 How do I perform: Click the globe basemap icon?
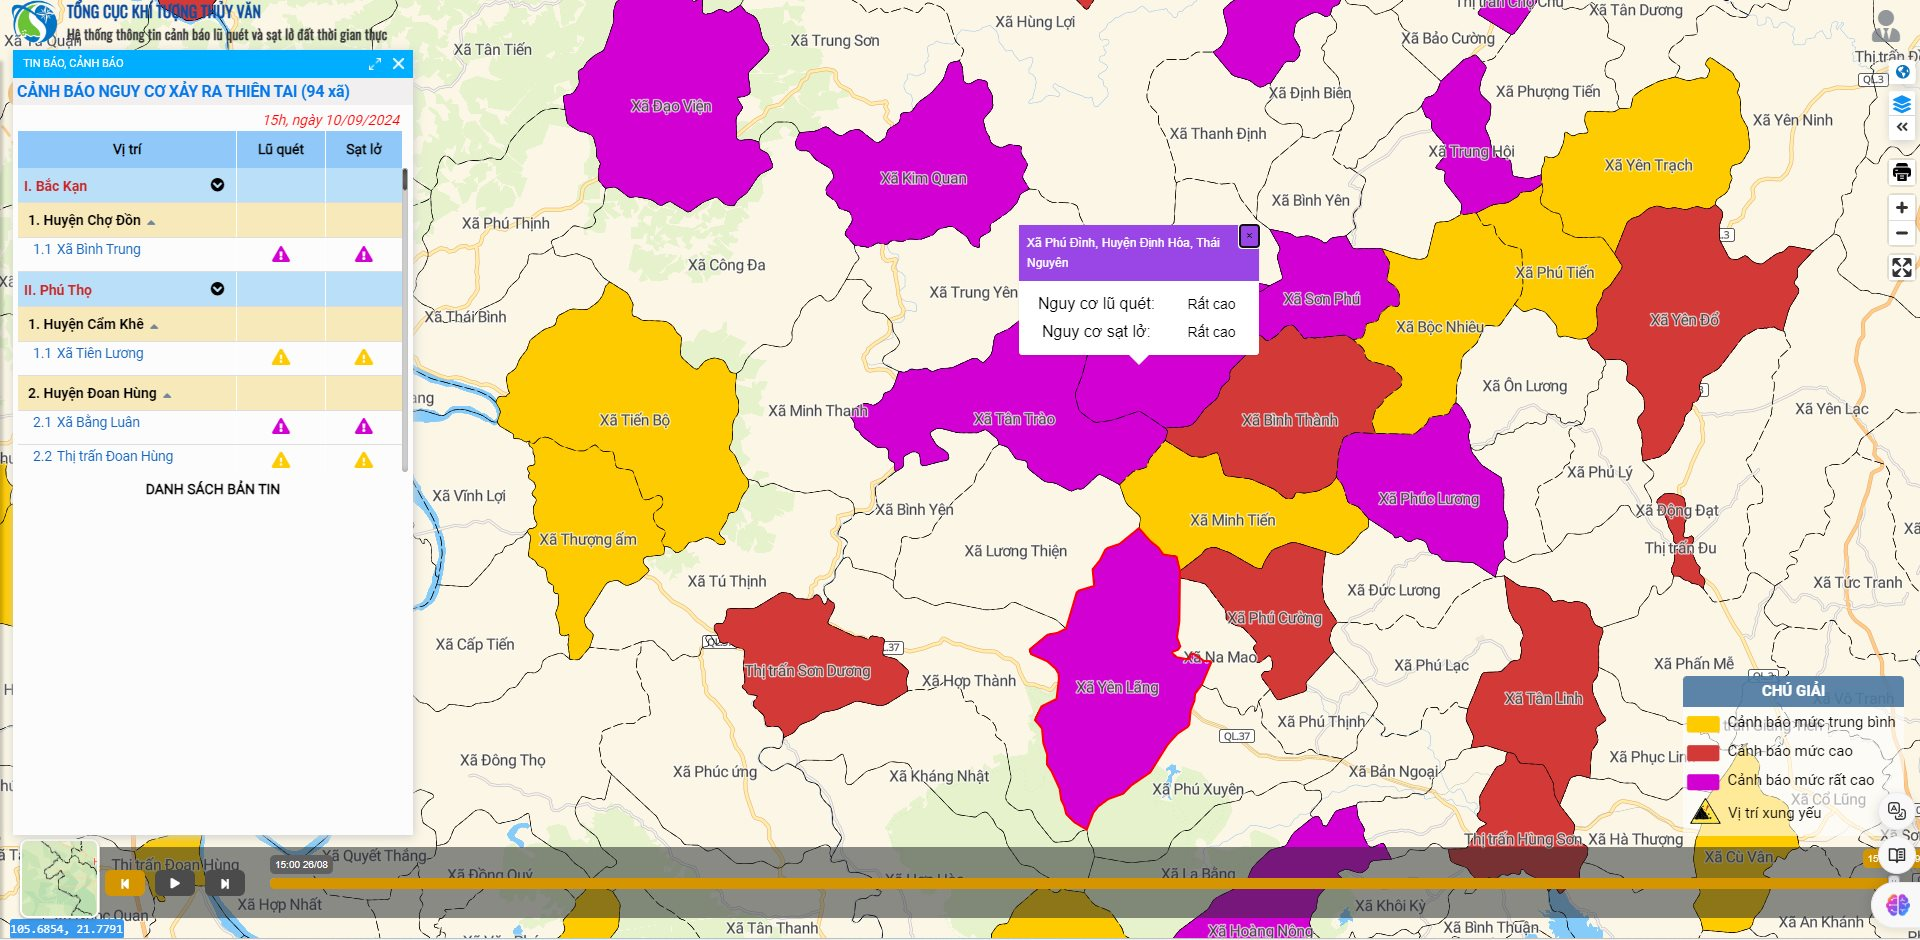1903,72
